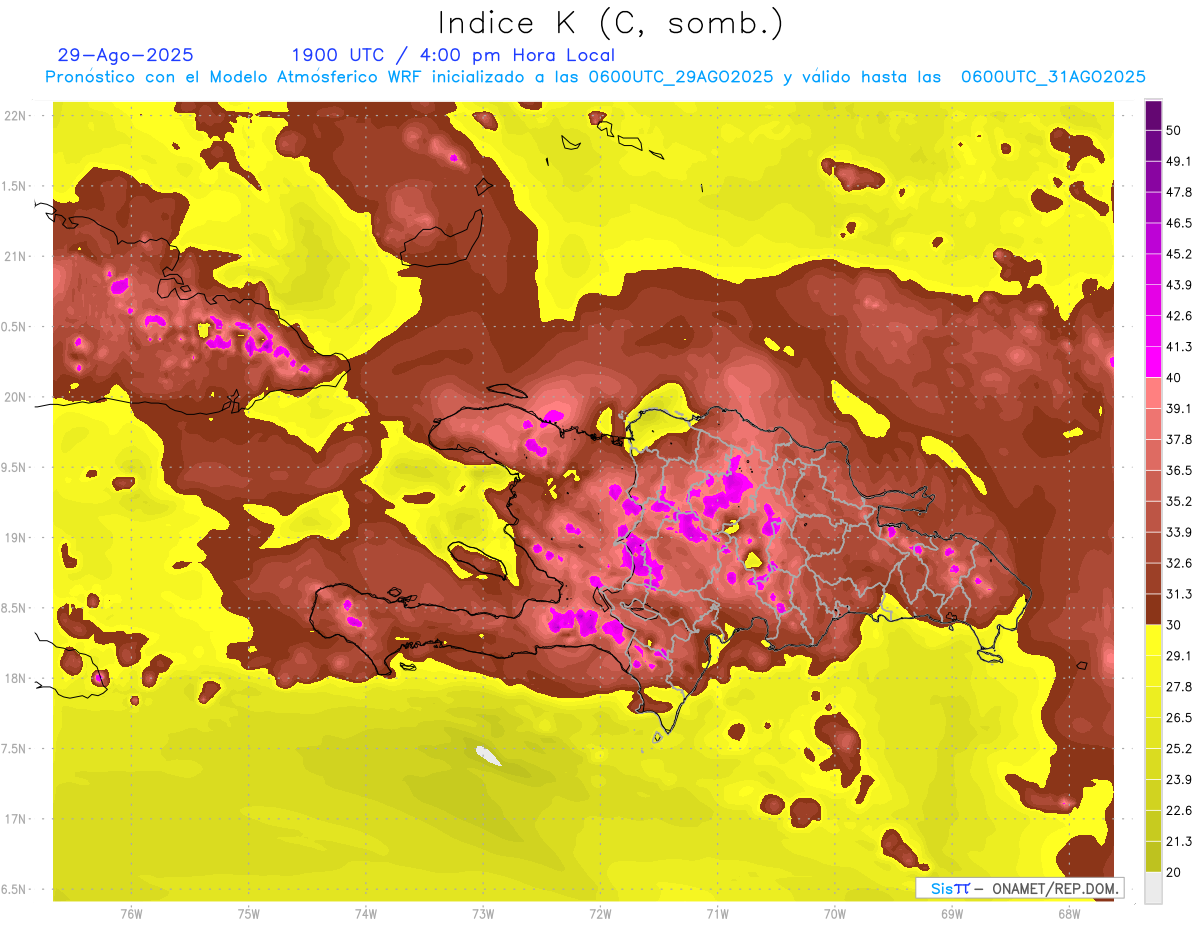1200x927 pixels.
Task: Select the magenta swatch between 40 and 41.3
Action: click(x=1153, y=362)
